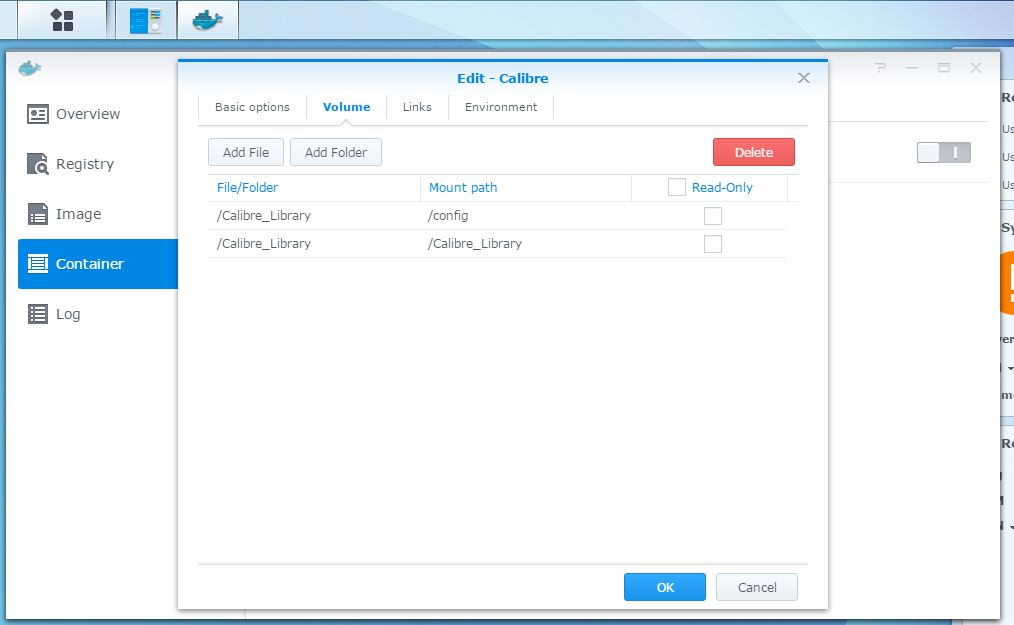Click the Edit - Calibre dialog title
The width and height of the screenshot is (1014, 625).
click(x=502, y=78)
